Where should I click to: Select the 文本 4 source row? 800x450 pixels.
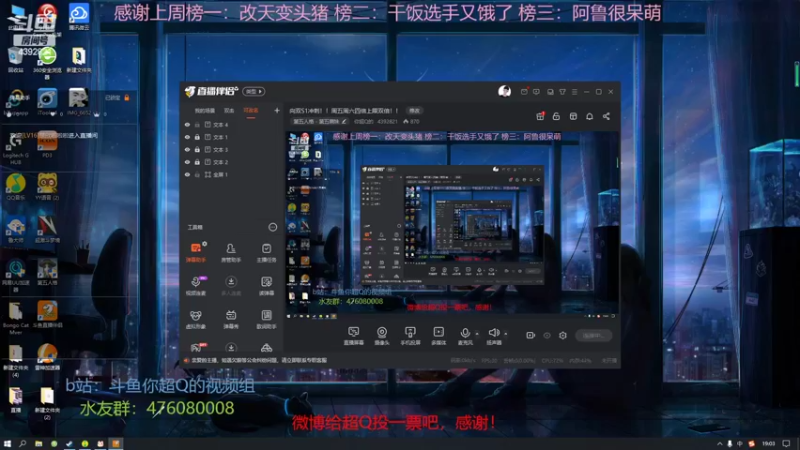tap(232, 124)
